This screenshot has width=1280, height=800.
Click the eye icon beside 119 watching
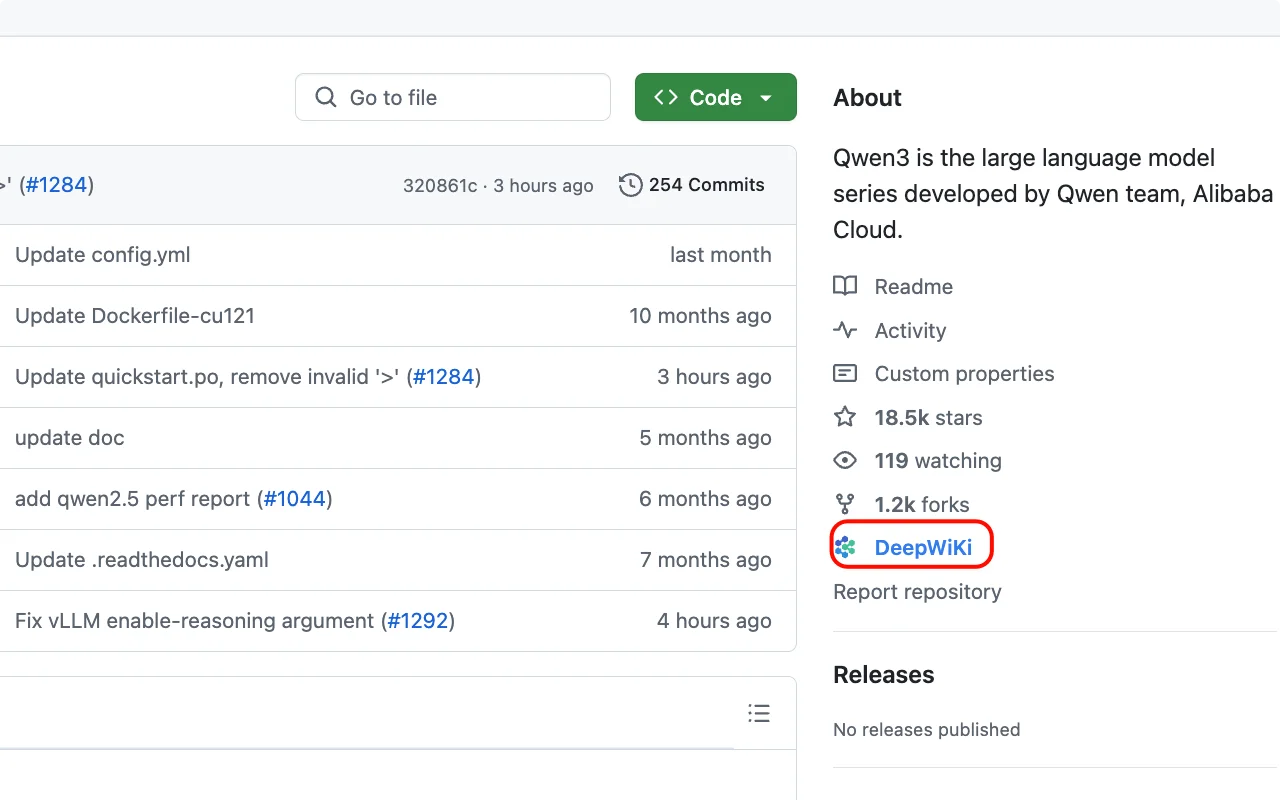click(x=845, y=460)
